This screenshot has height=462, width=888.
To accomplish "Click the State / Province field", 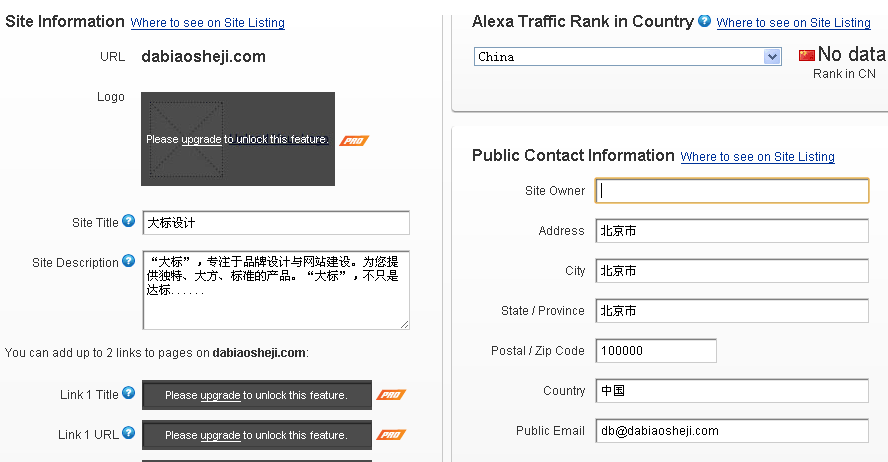I will [732, 311].
